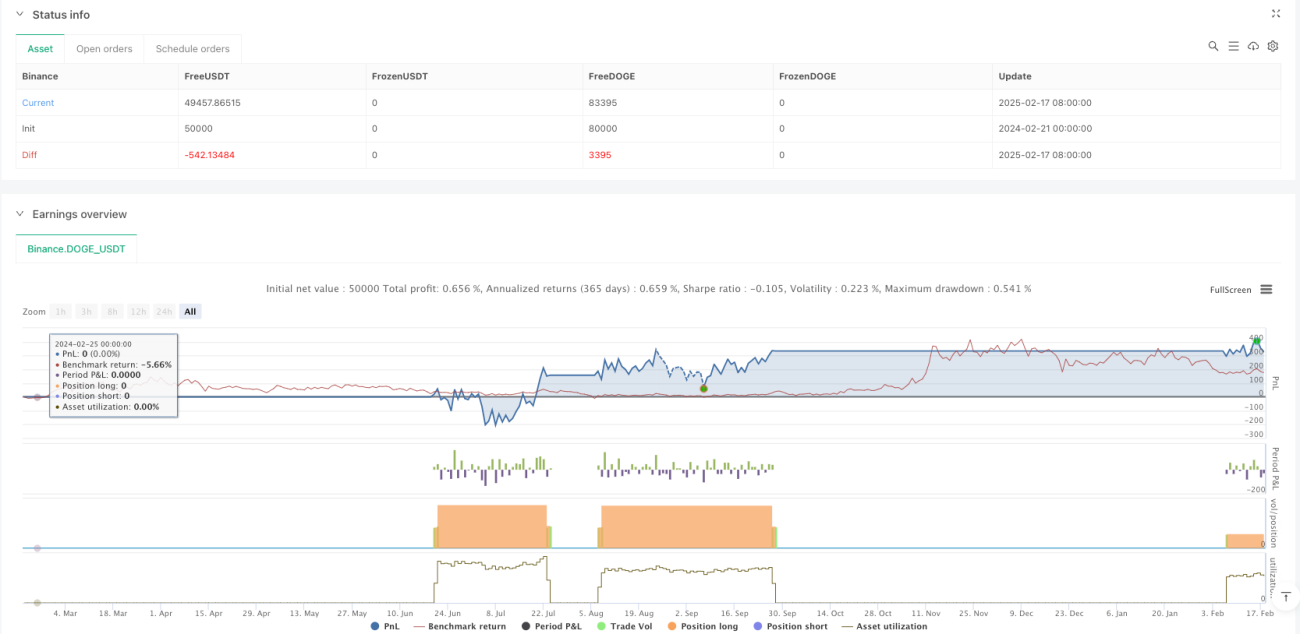The image size is (1300, 634).
Task: Select the 24h zoom option
Action: (165, 311)
